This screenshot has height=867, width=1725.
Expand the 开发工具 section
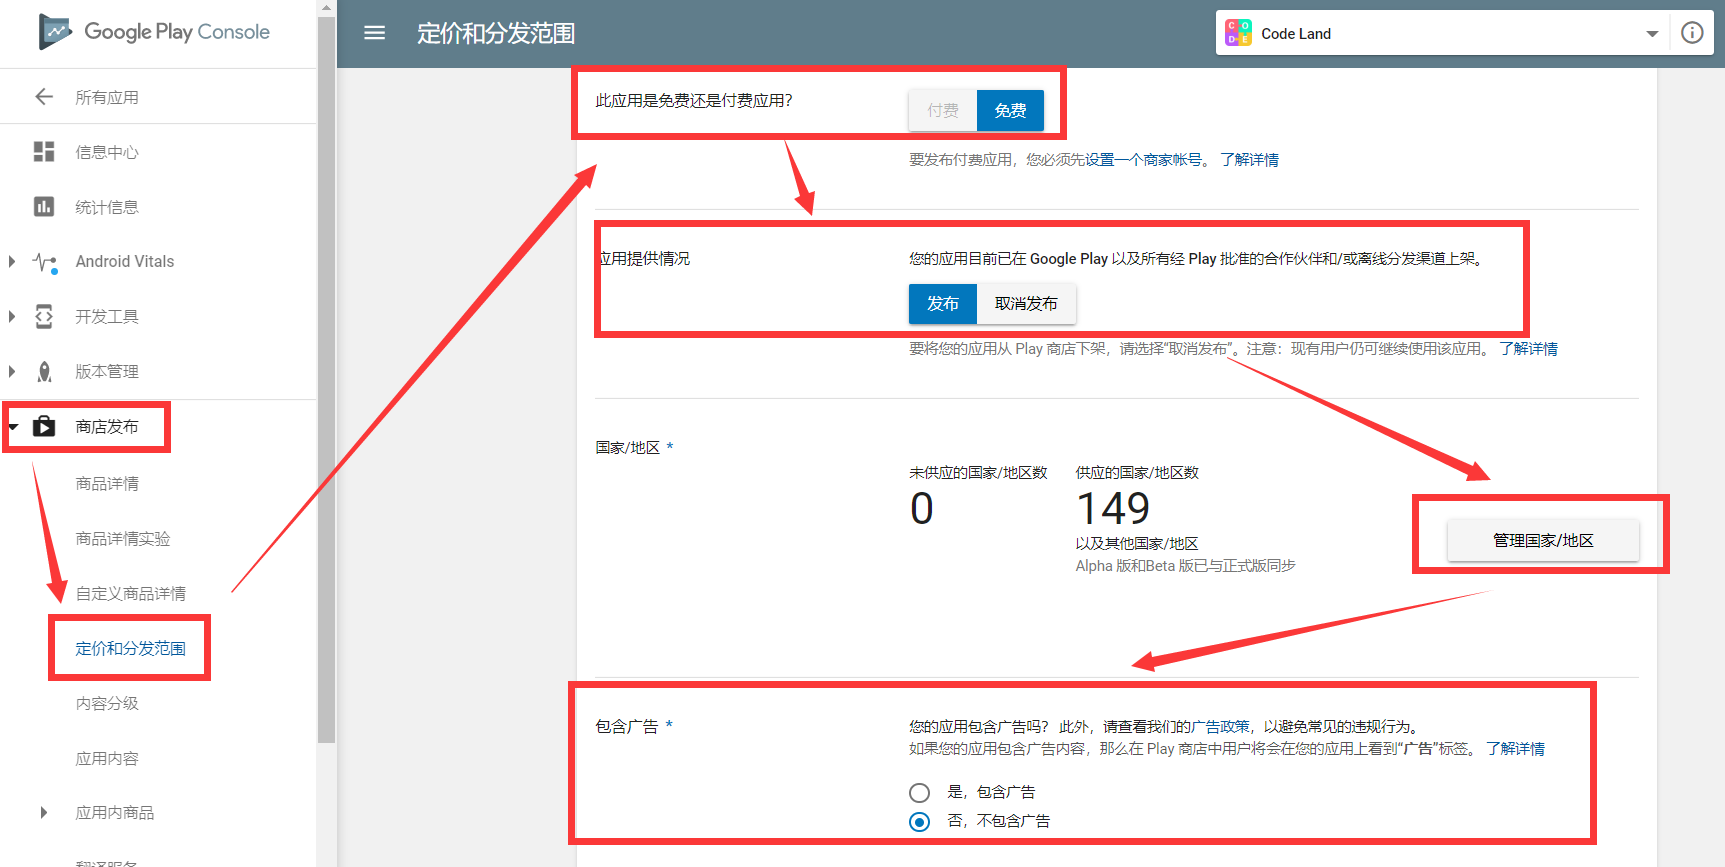[12, 317]
